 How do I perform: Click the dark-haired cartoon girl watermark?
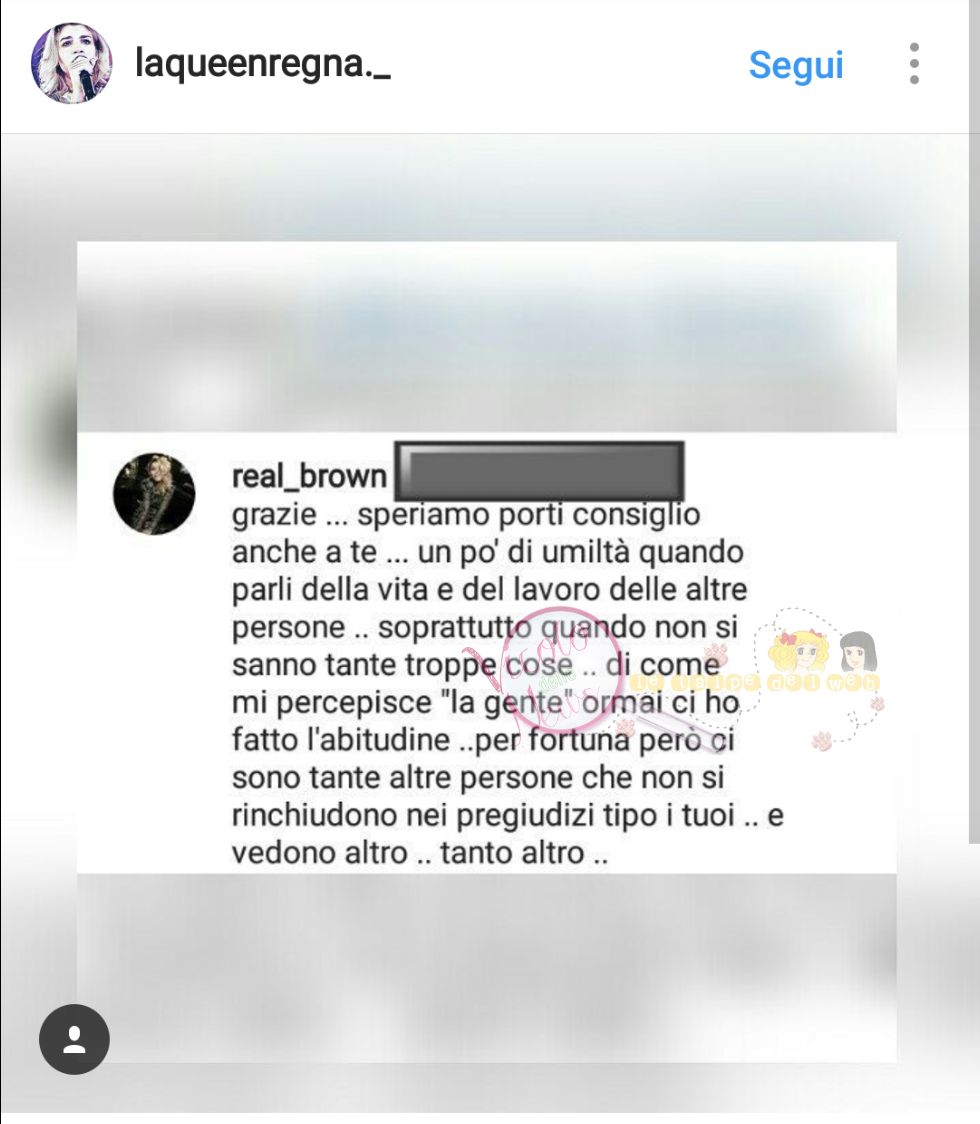point(858,651)
